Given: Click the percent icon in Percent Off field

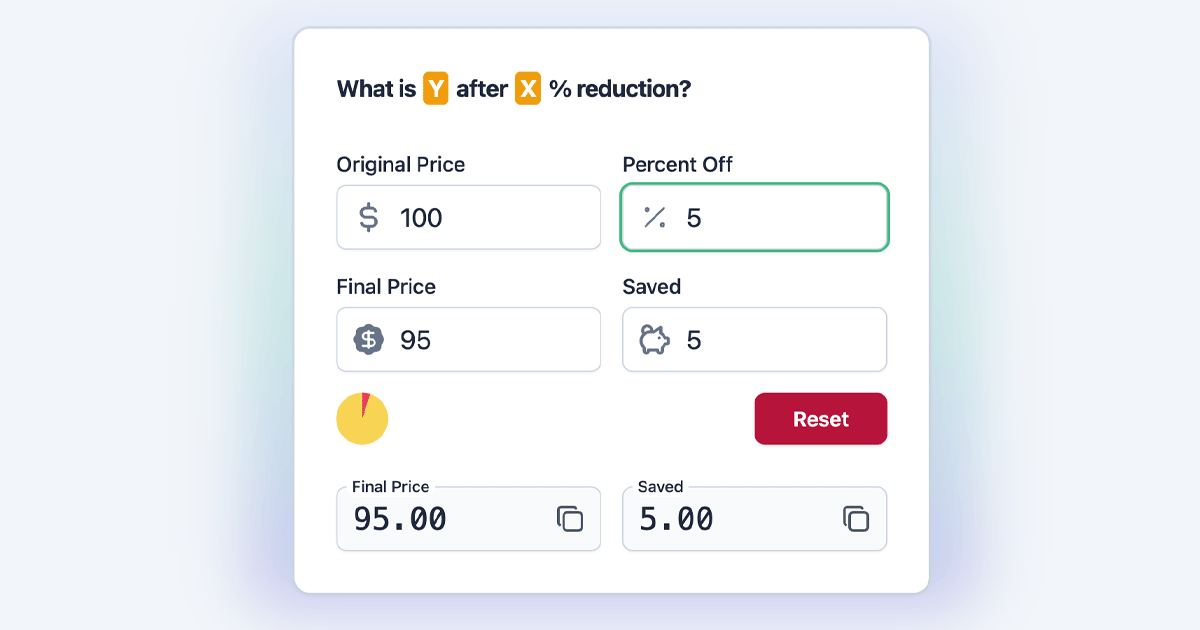Looking at the screenshot, I should (x=655, y=218).
